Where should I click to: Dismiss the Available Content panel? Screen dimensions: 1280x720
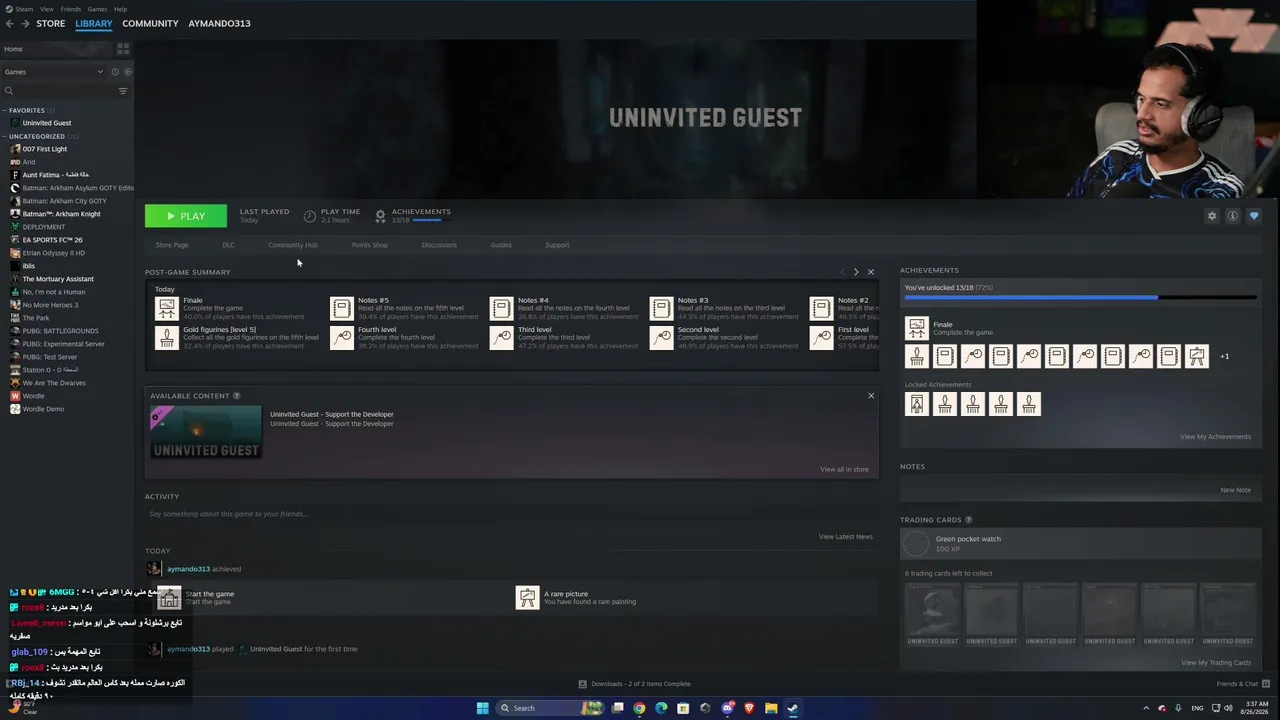tap(871, 396)
